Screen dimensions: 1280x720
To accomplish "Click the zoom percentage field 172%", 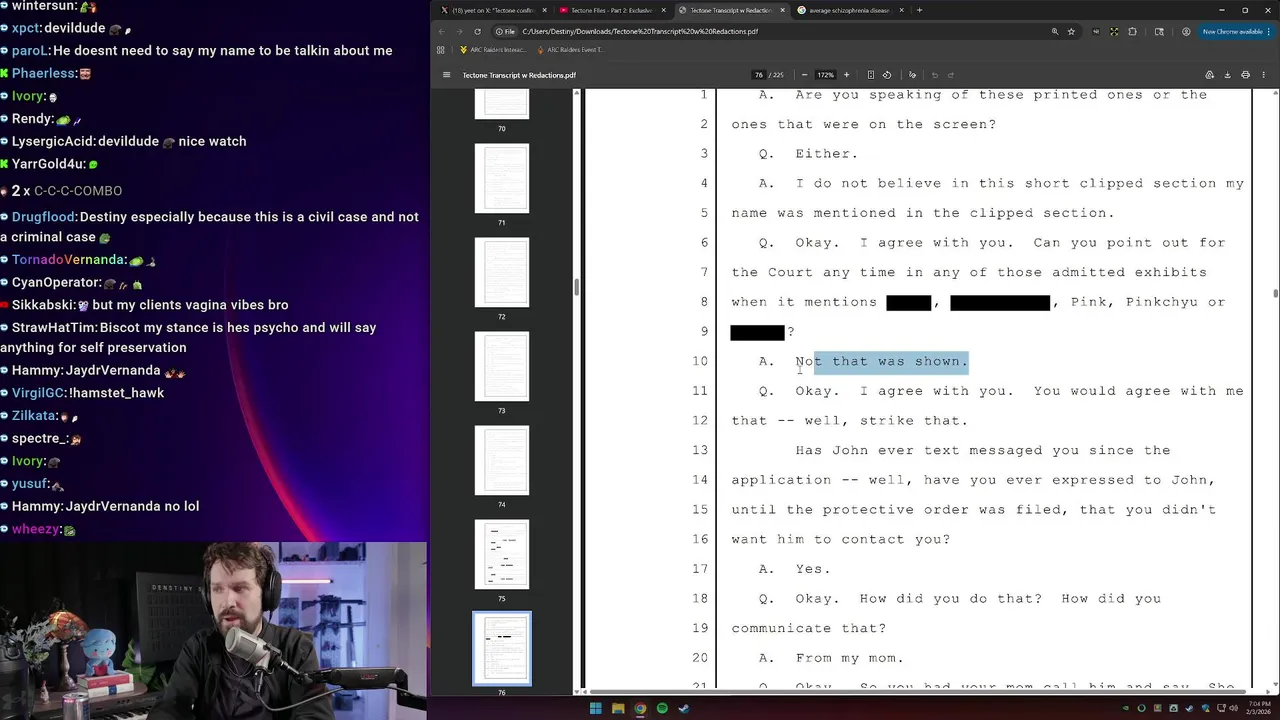I will click(x=825, y=75).
